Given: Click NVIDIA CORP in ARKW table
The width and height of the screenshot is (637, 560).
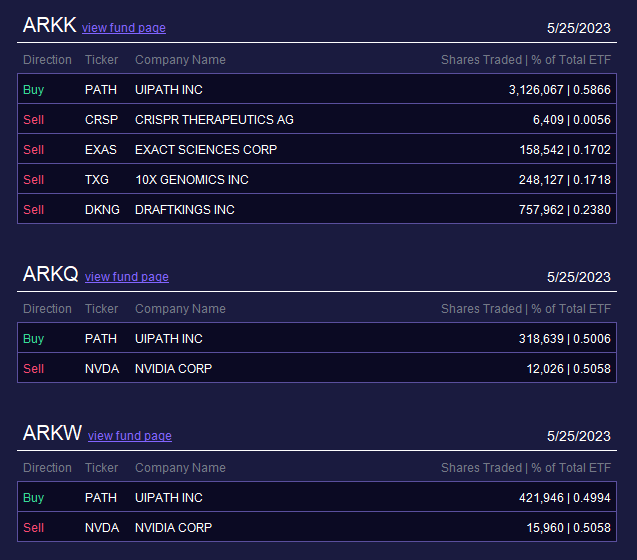Looking at the screenshot, I should [173, 527].
